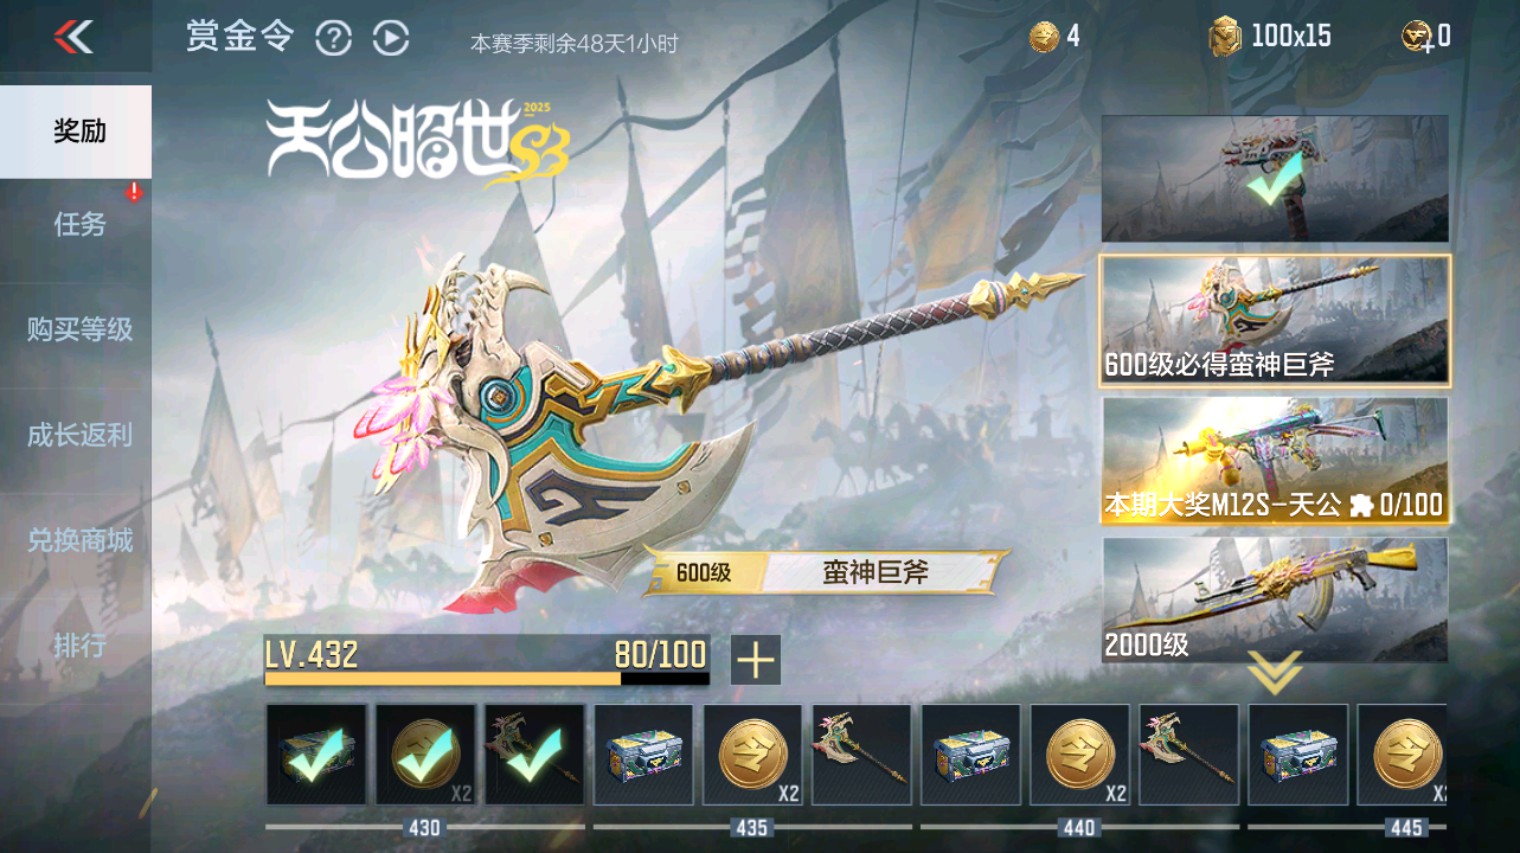Click the 100x15 token crate icon

click(x=1224, y=37)
